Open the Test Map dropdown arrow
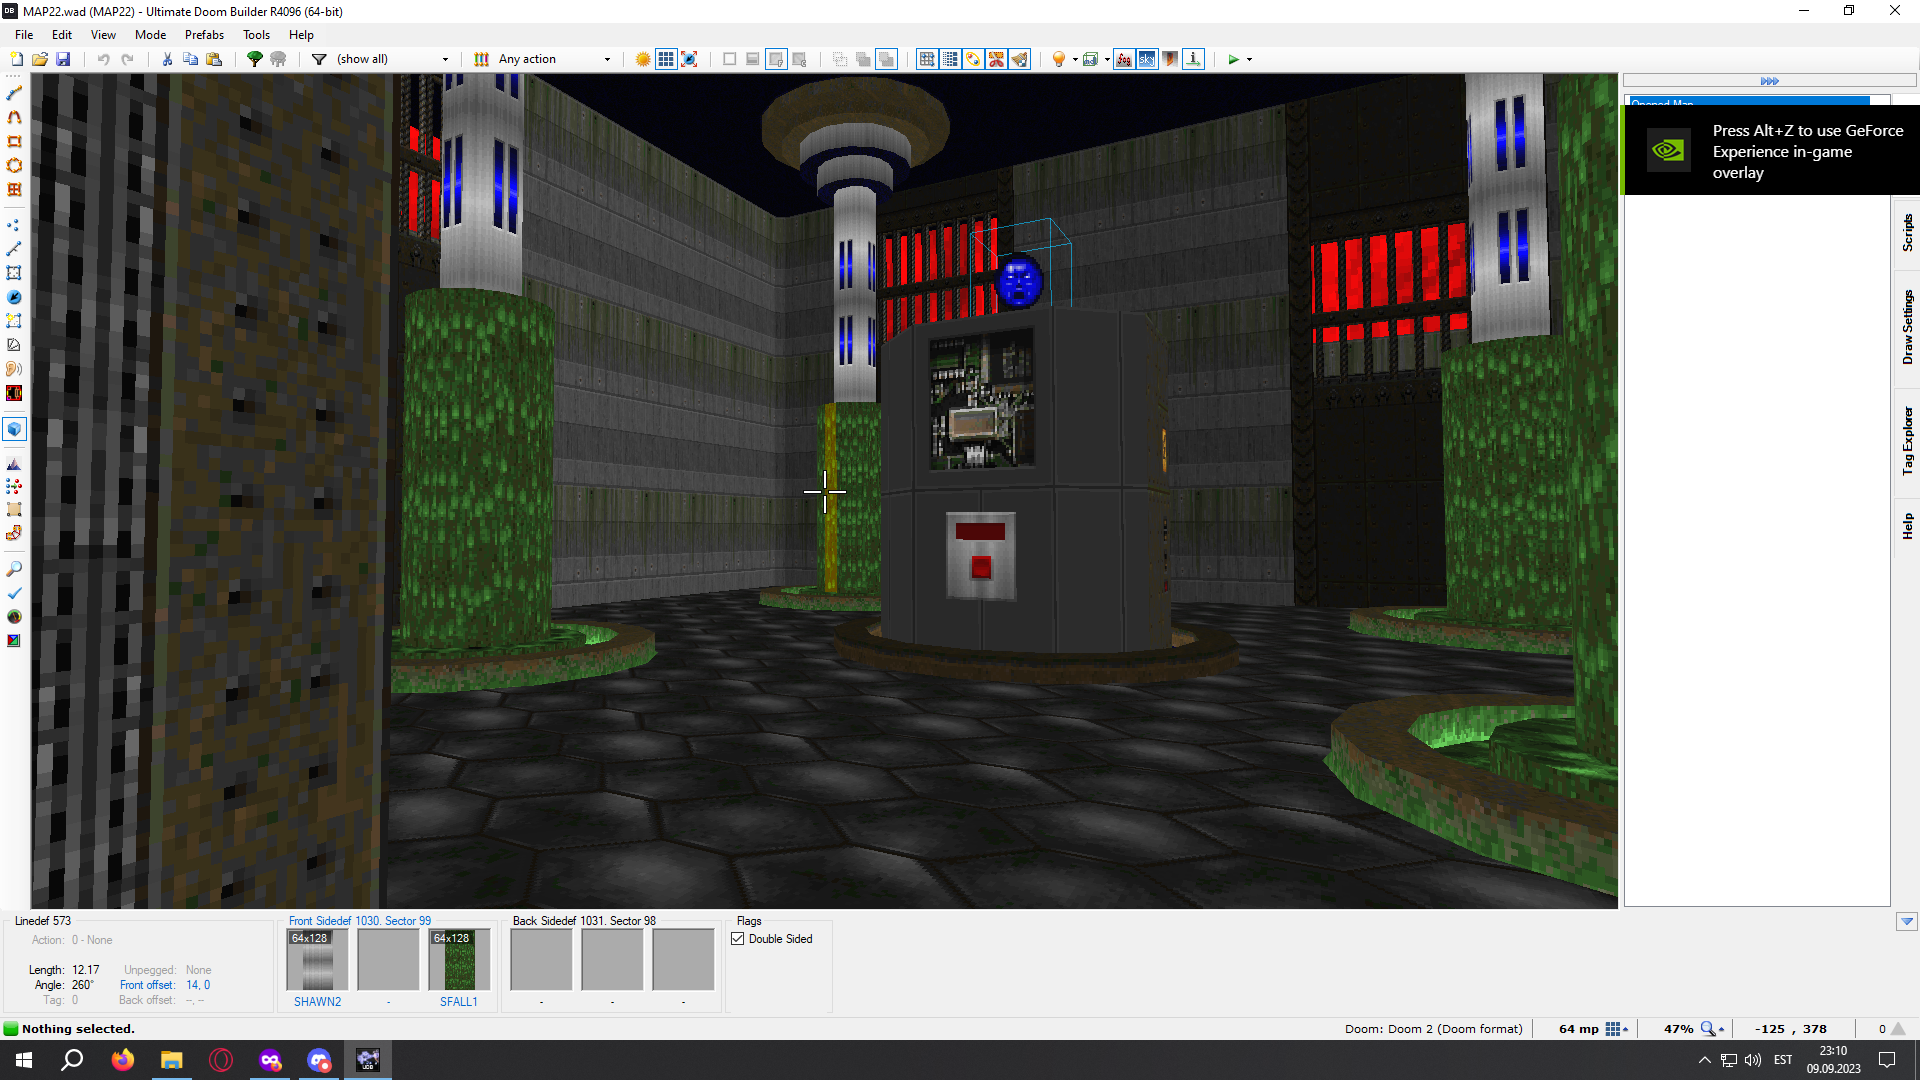The height and width of the screenshot is (1080, 1920). click(1249, 59)
